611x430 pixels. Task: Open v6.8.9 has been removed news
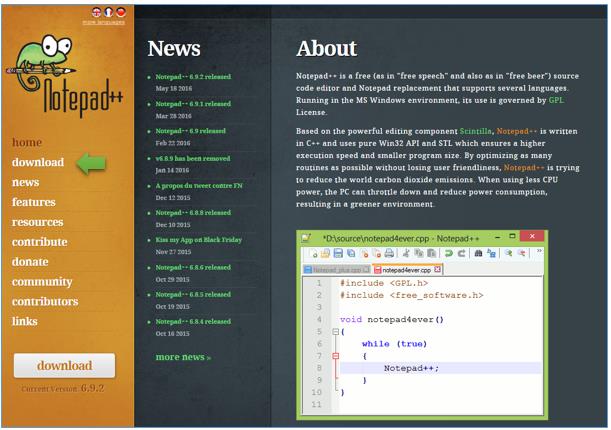click(193, 159)
